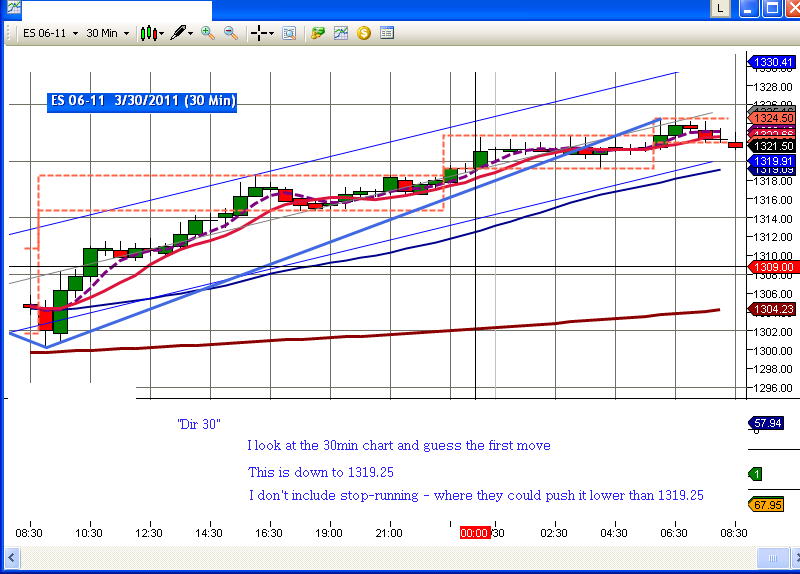Open the 30 Min interval selector
Screen dimensions: 800x574
click(x=108, y=33)
